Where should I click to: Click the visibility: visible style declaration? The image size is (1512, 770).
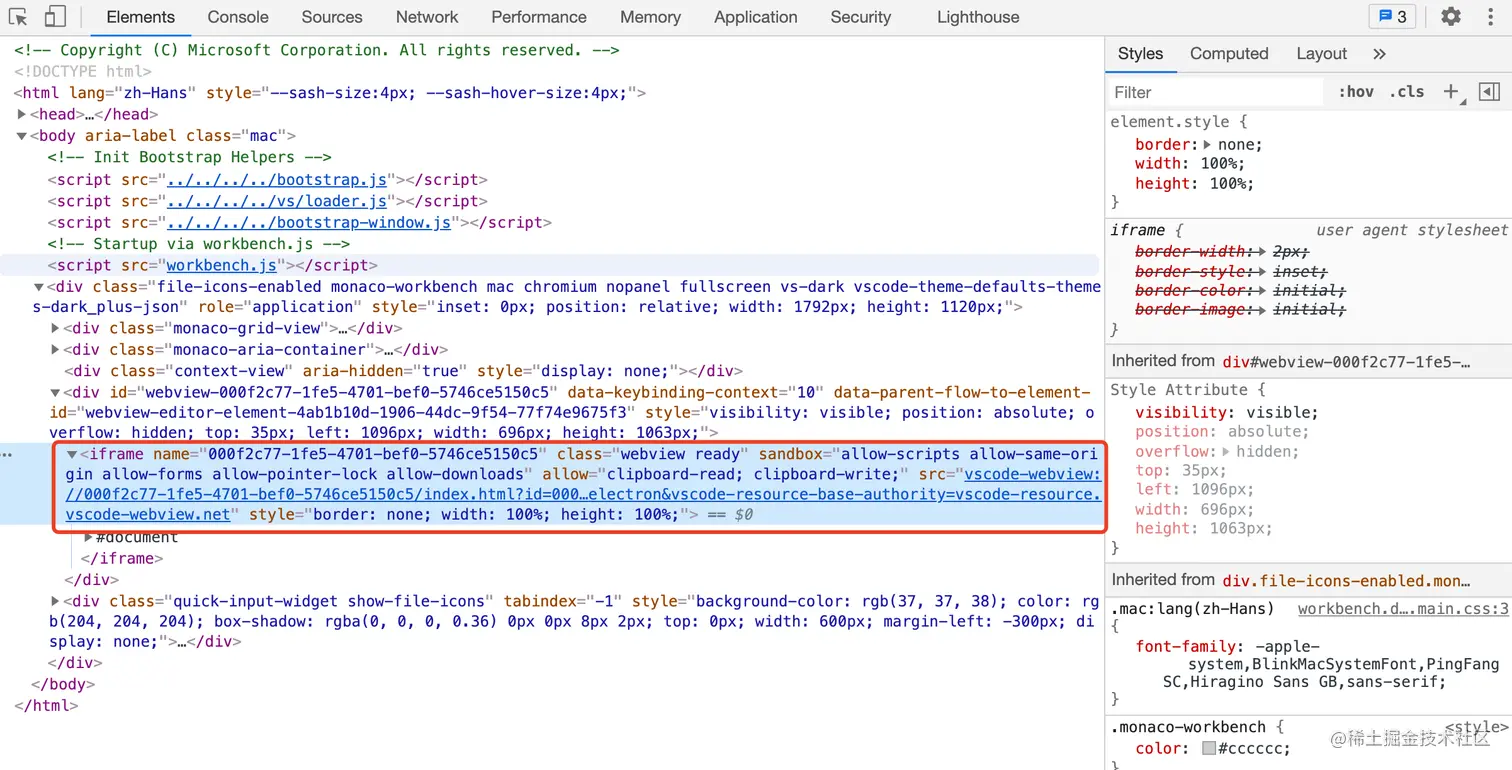pos(1227,413)
